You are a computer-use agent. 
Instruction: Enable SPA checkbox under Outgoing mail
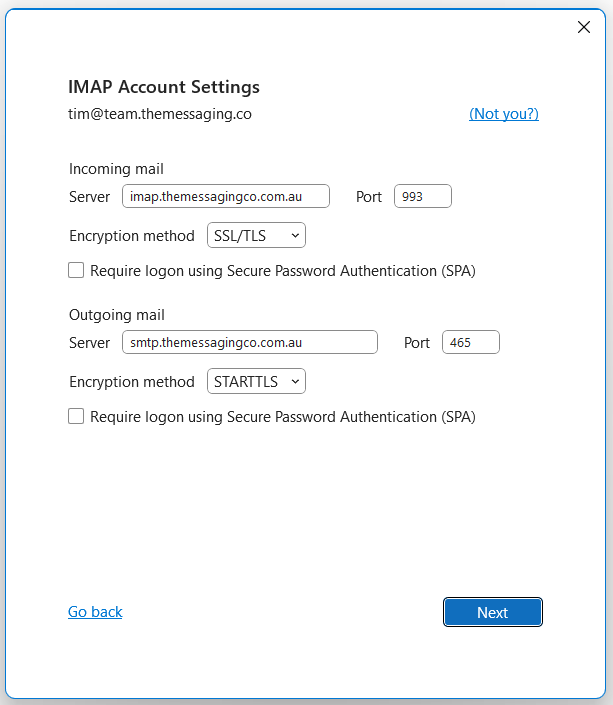[x=76, y=416]
